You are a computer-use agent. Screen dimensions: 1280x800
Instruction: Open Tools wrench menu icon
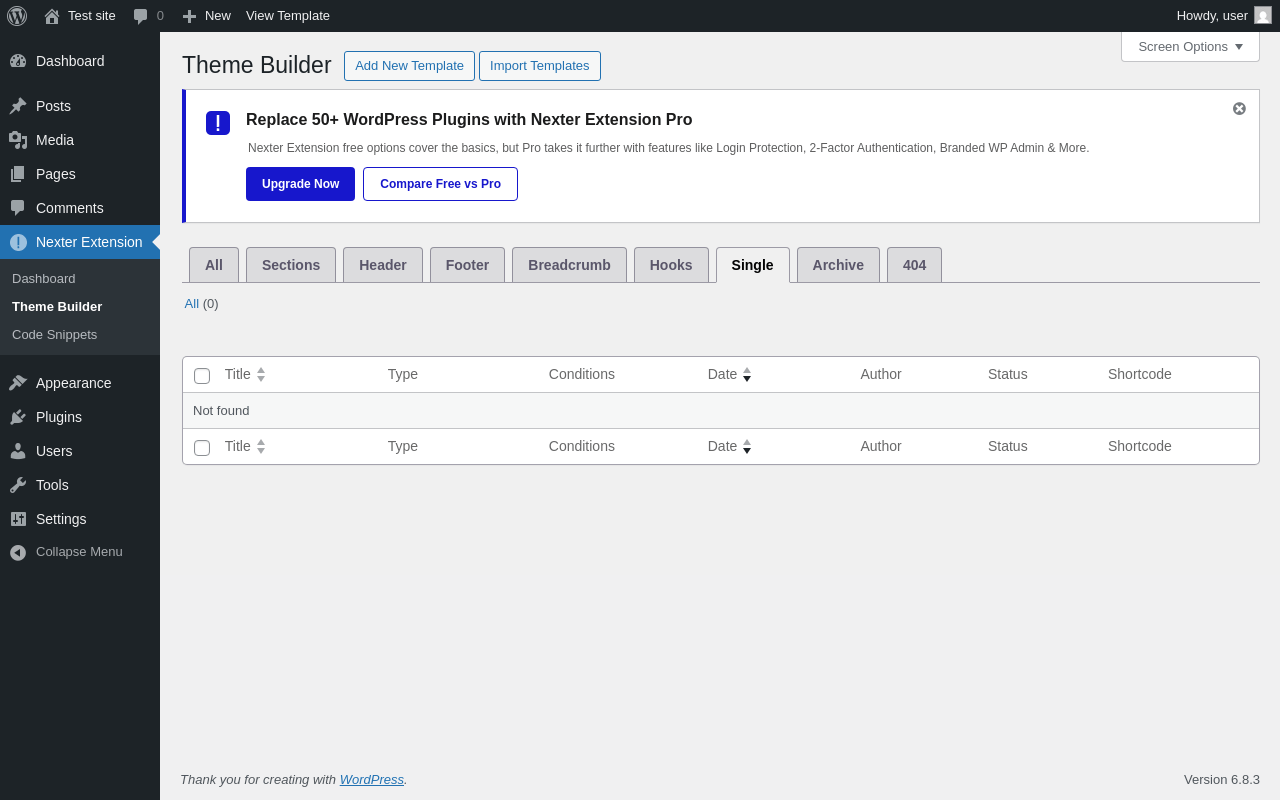click(x=18, y=485)
